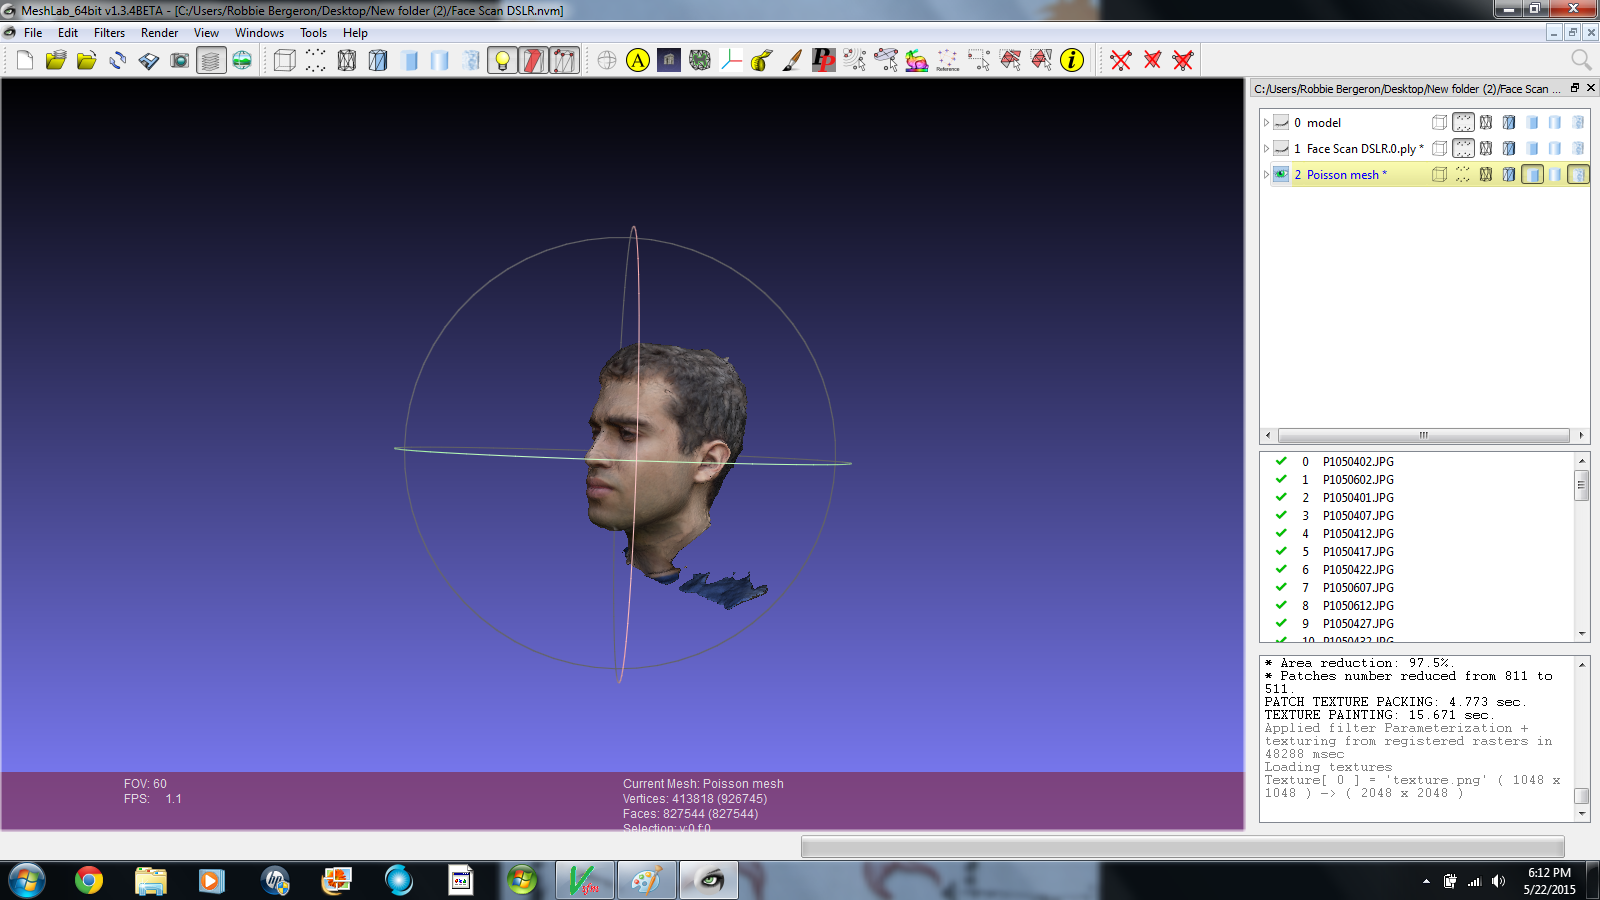Screen dimensions: 1600x900
Task: Click the PP pick points tool
Action: coord(824,61)
